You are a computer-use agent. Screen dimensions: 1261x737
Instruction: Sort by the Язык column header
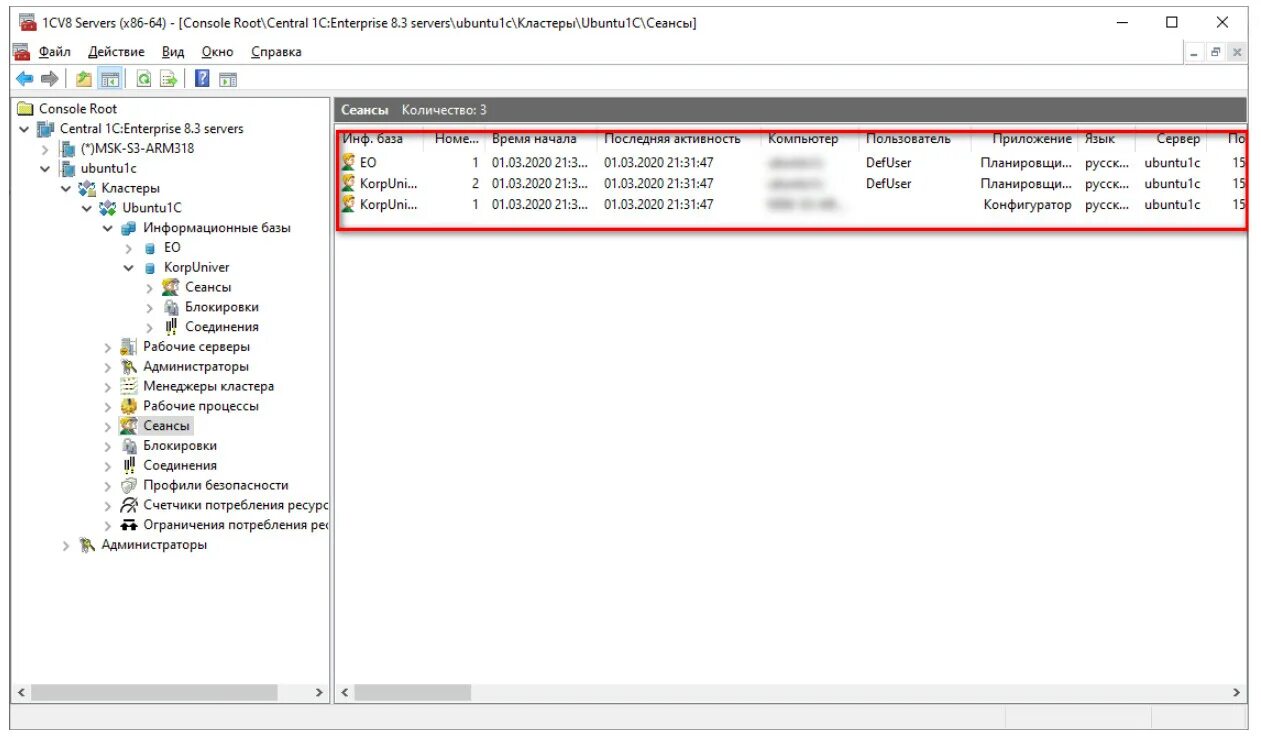(1107, 139)
